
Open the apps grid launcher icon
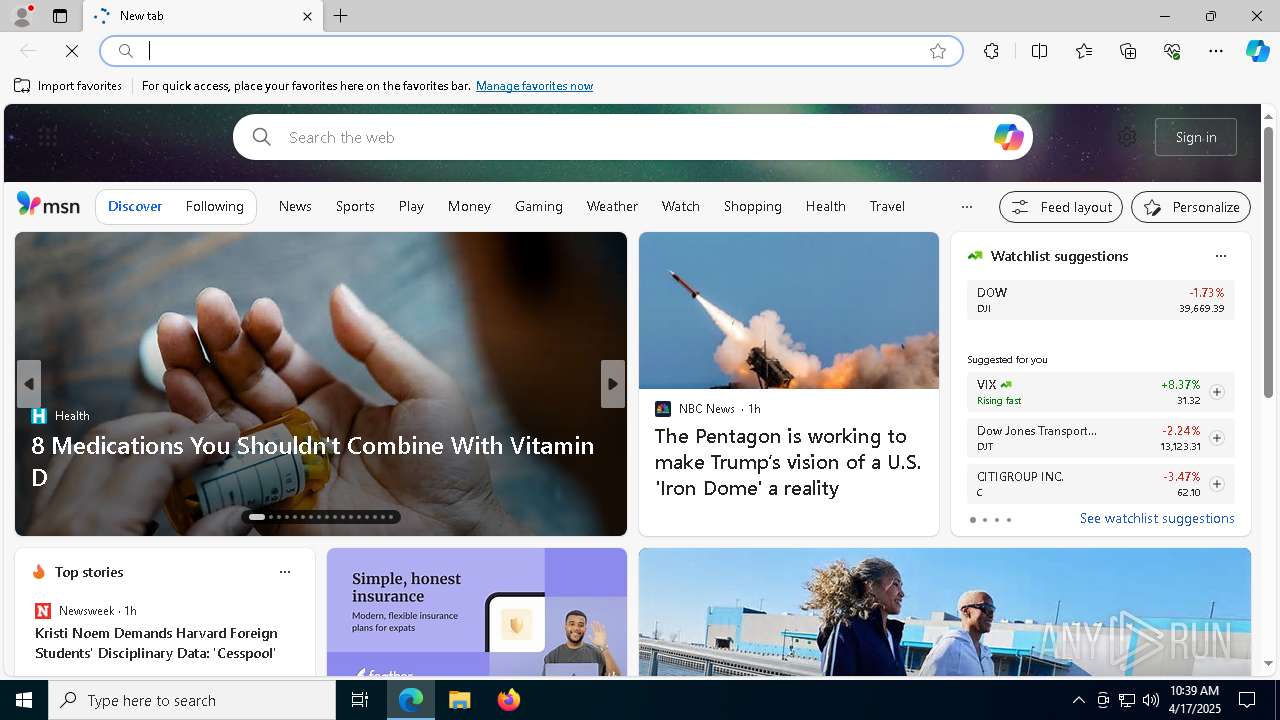47,137
